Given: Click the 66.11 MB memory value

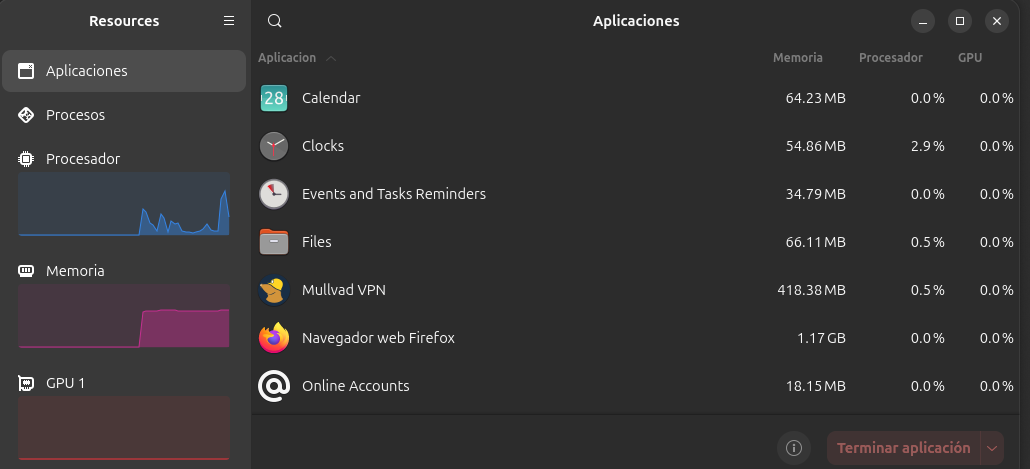Looking at the screenshot, I should (815, 242).
